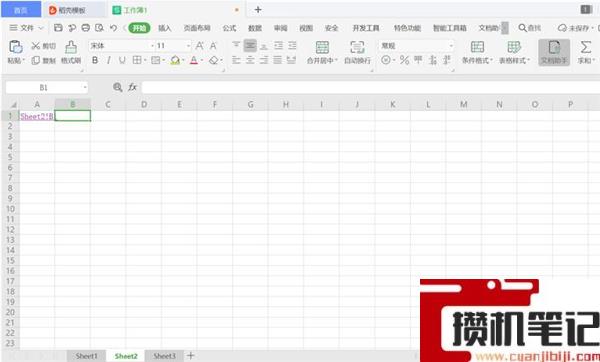
Task: Click the fx insert function icon
Action: (132, 87)
